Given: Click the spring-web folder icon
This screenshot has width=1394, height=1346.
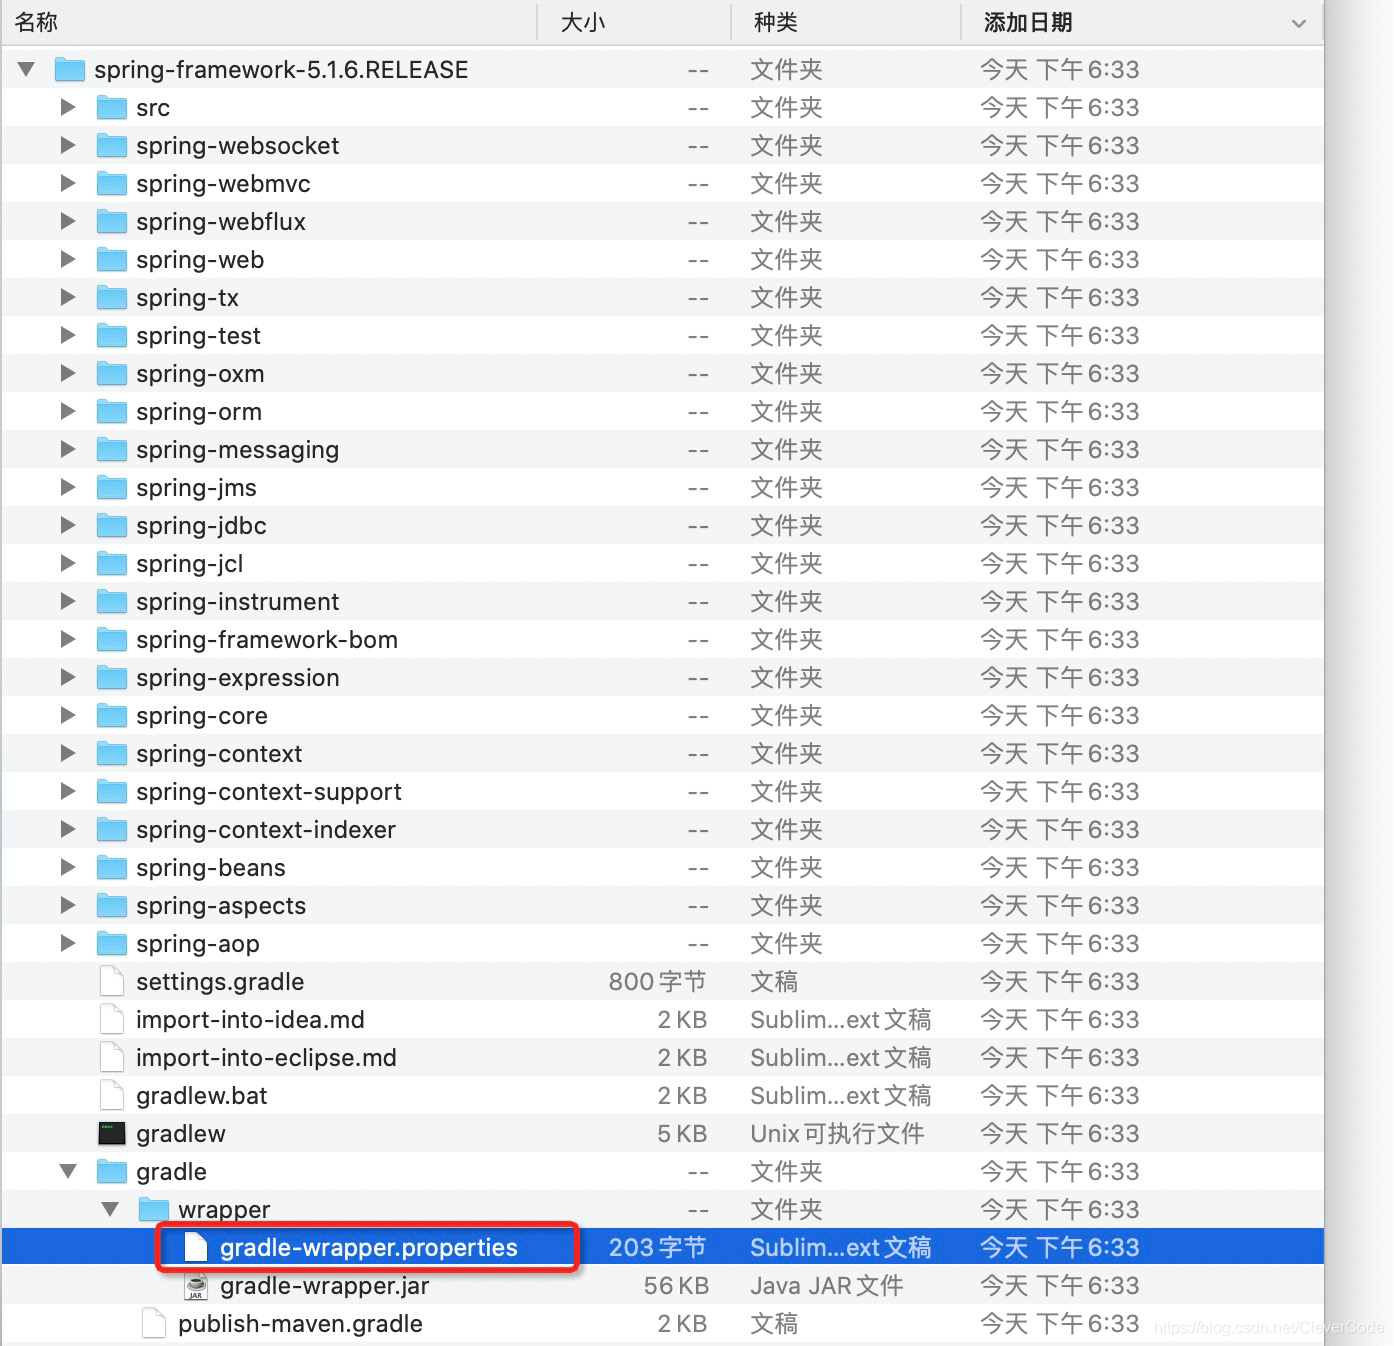Looking at the screenshot, I should (111, 259).
